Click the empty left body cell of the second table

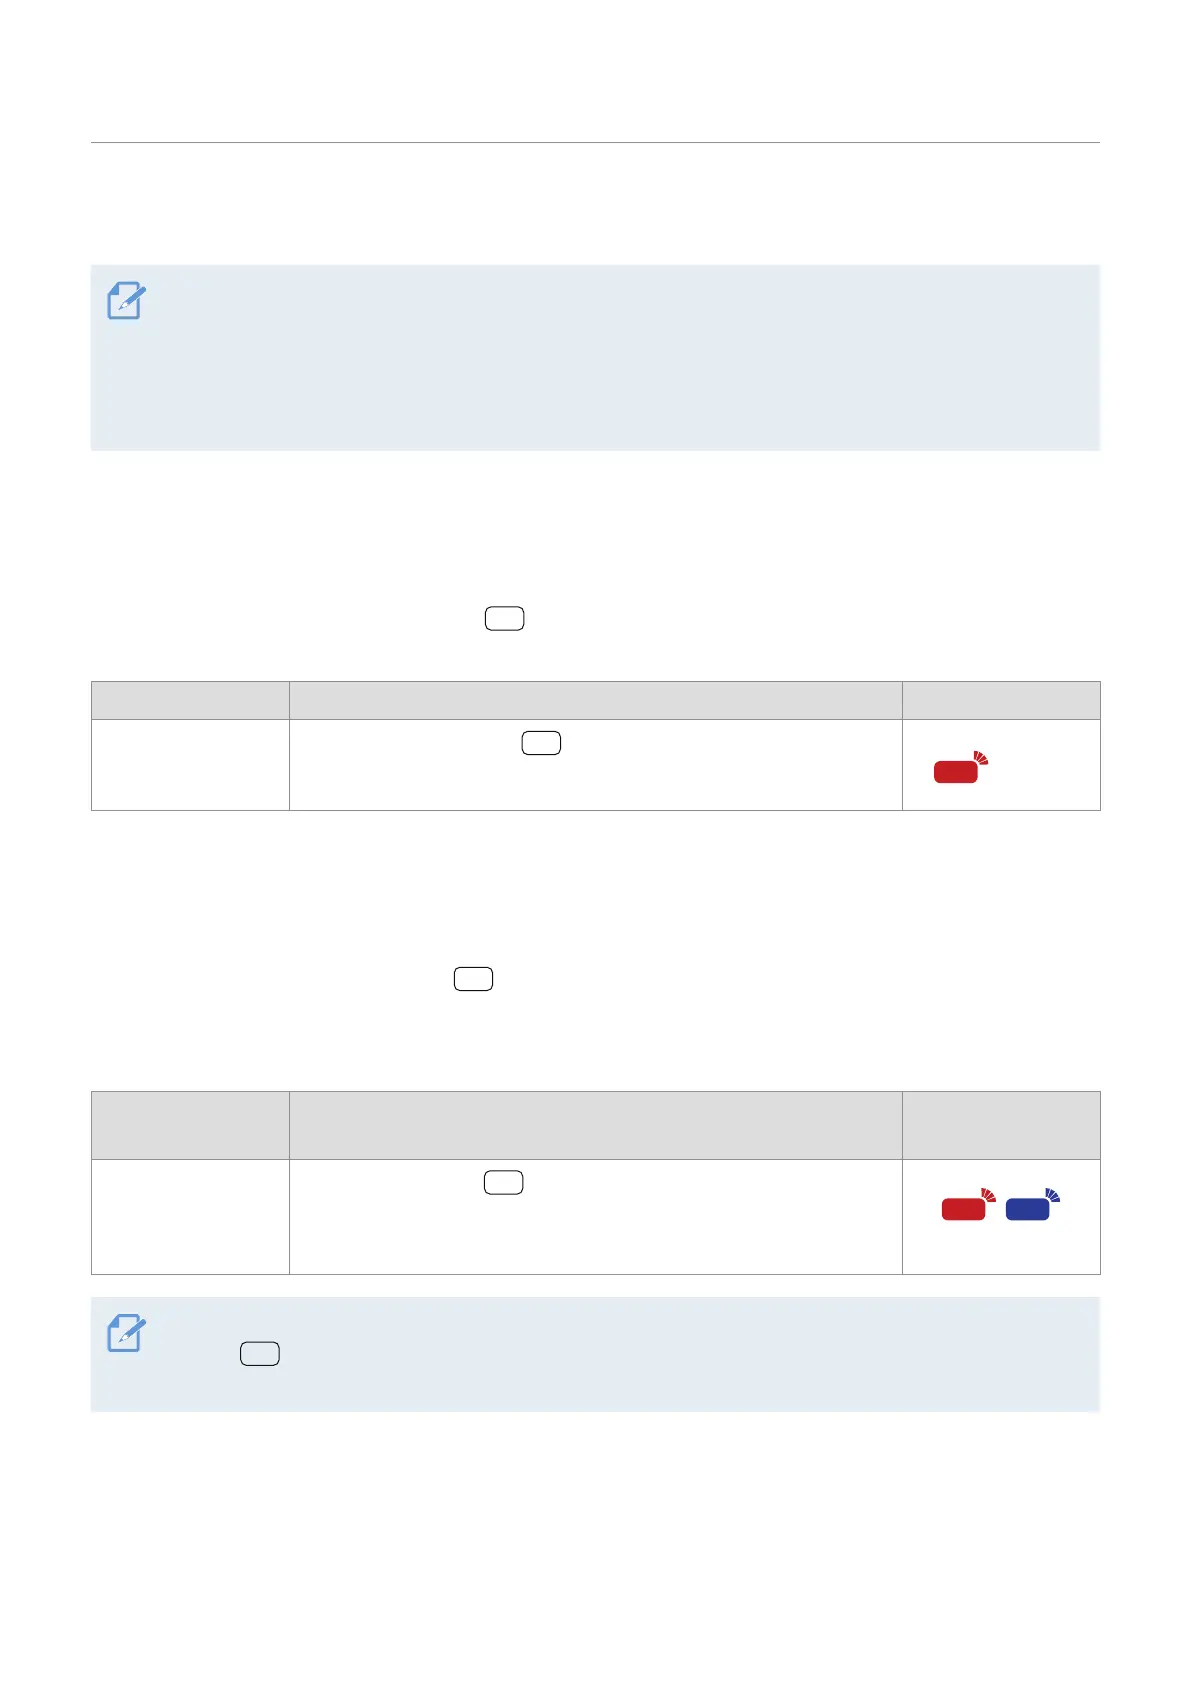[x=190, y=1216]
